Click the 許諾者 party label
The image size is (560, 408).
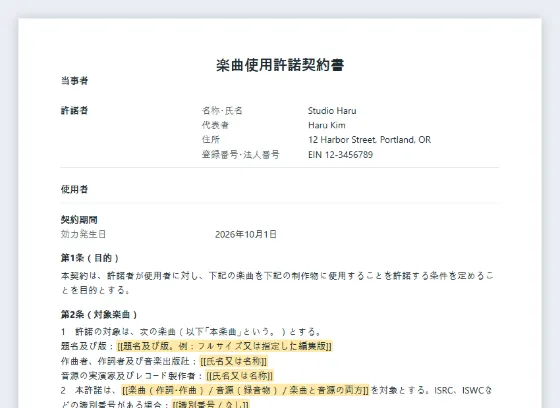(74, 110)
